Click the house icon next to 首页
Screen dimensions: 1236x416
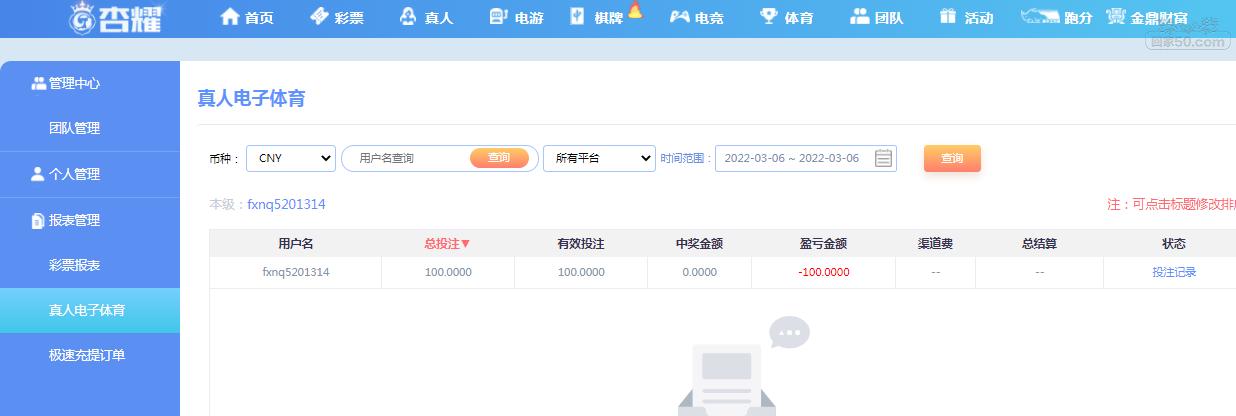[230, 16]
